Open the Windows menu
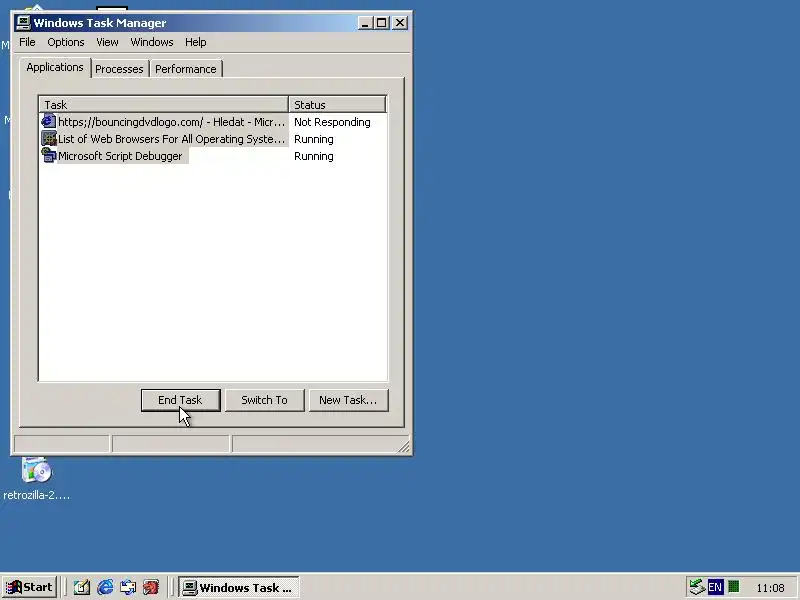The image size is (800, 600). [152, 42]
